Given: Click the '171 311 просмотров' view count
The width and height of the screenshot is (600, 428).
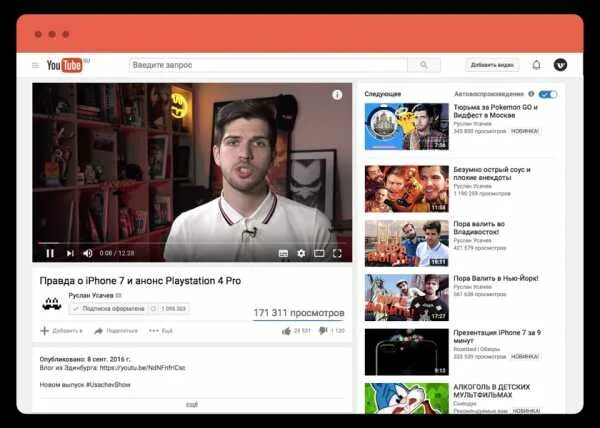Looking at the screenshot, I should point(299,313).
